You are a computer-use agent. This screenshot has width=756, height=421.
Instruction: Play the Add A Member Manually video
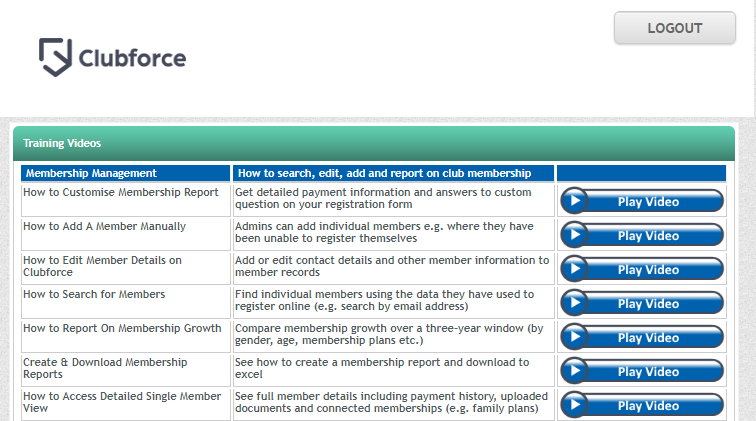coord(641,235)
